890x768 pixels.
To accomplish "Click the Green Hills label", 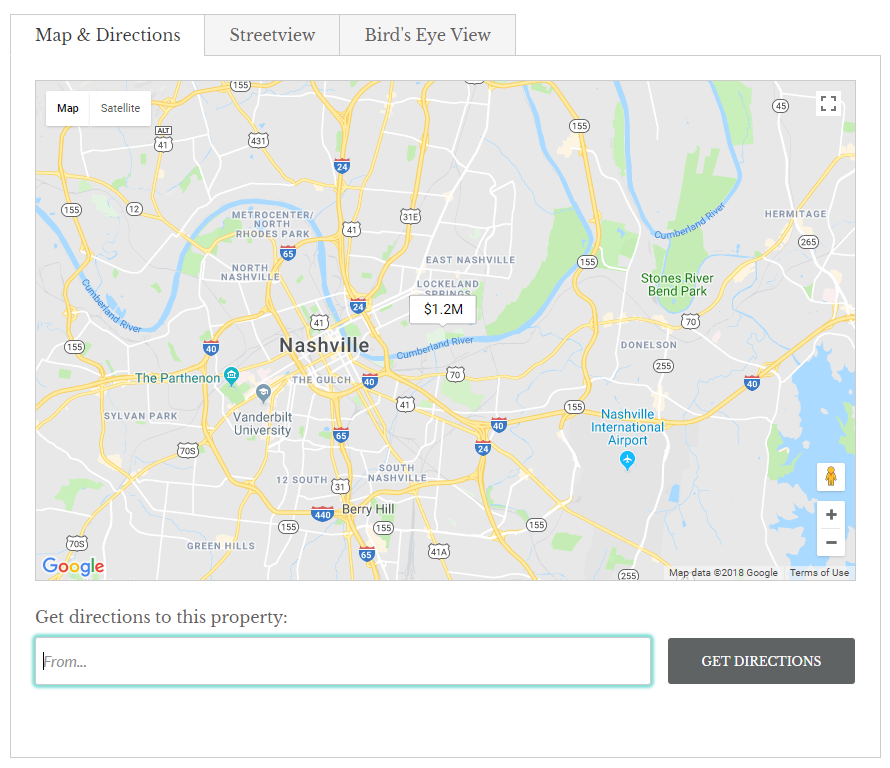I will click(x=221, y=546).
